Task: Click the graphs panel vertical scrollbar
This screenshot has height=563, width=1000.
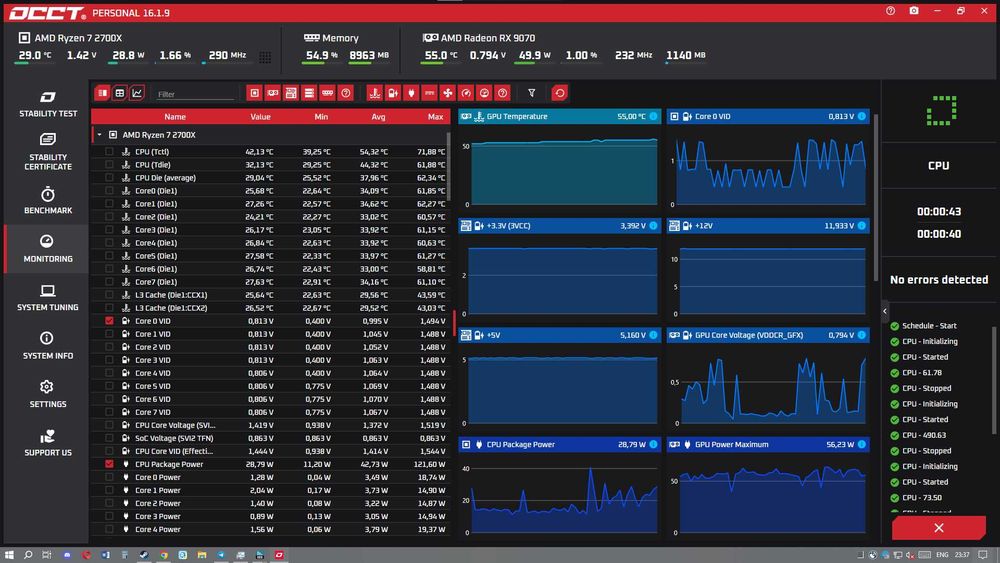Action: tap(876, 198)
